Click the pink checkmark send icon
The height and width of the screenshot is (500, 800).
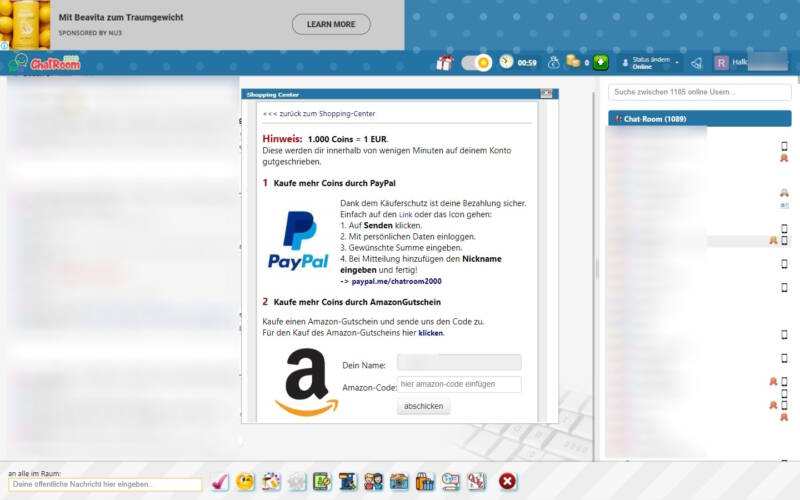click(x=220, y=482)
